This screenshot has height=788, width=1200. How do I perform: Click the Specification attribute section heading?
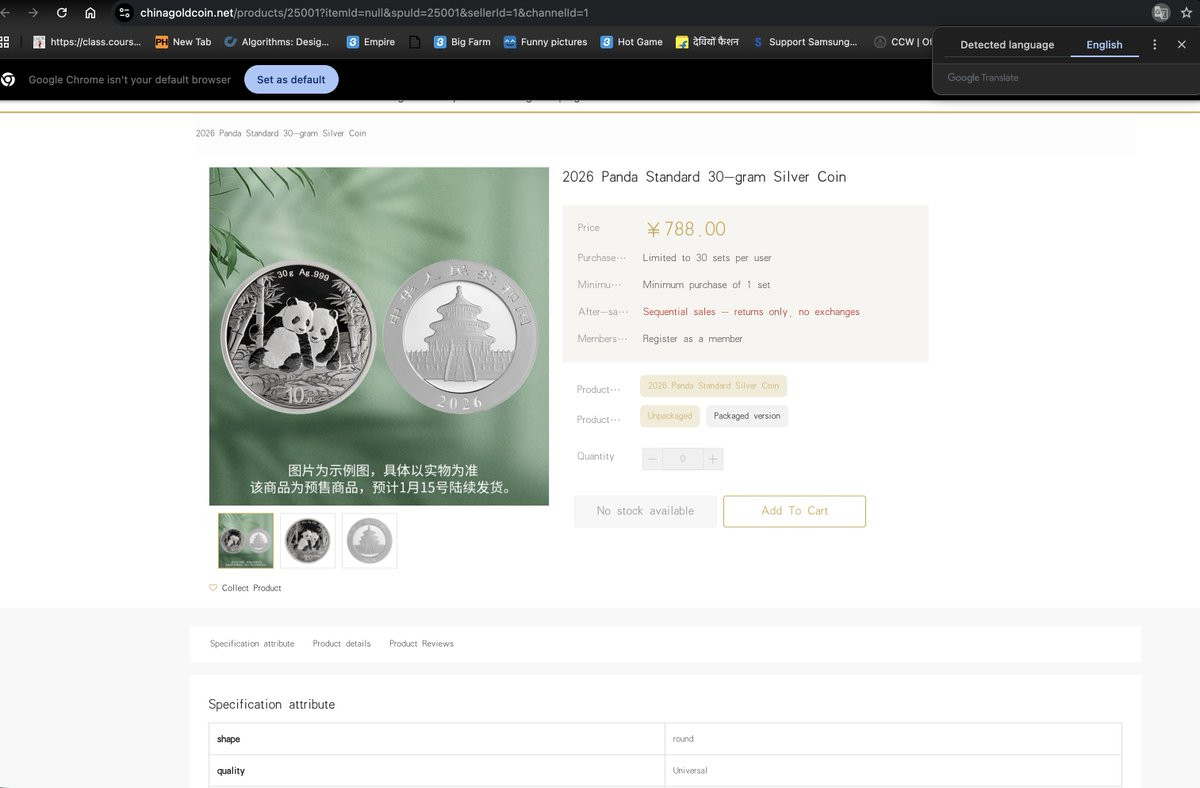click(x=272, y=705)
